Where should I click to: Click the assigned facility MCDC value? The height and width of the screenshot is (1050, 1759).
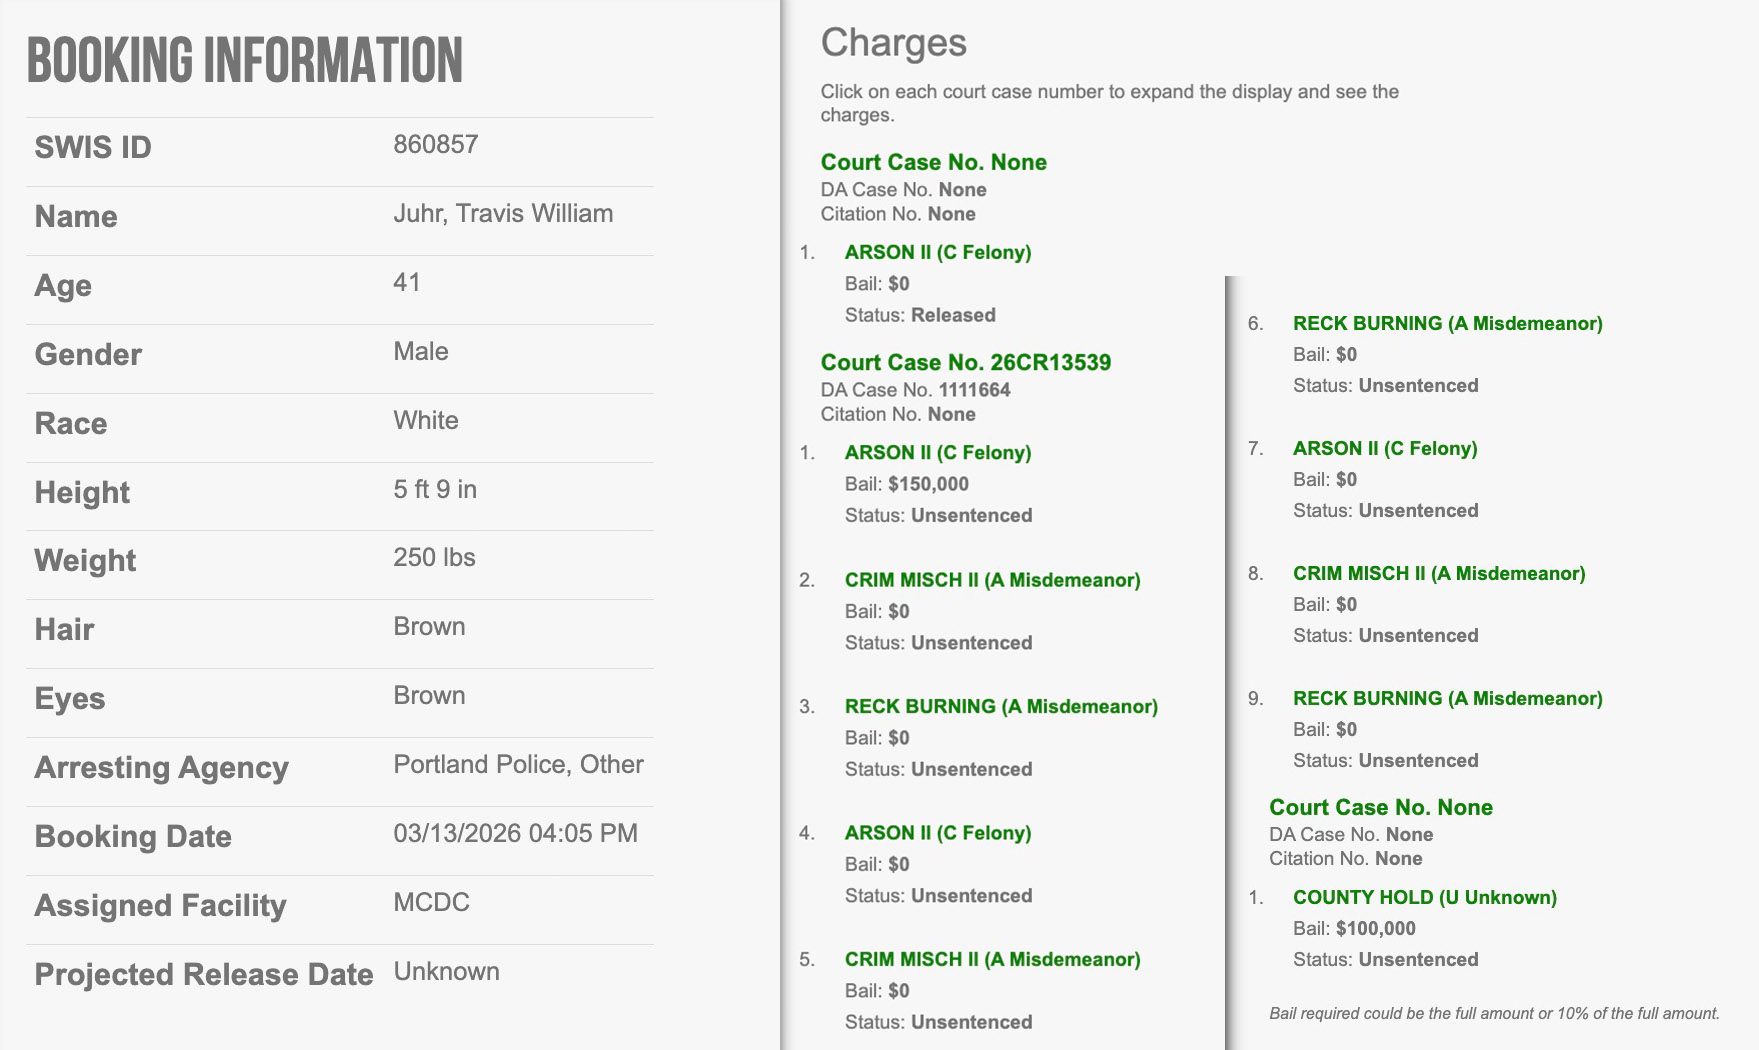(431, 902)
